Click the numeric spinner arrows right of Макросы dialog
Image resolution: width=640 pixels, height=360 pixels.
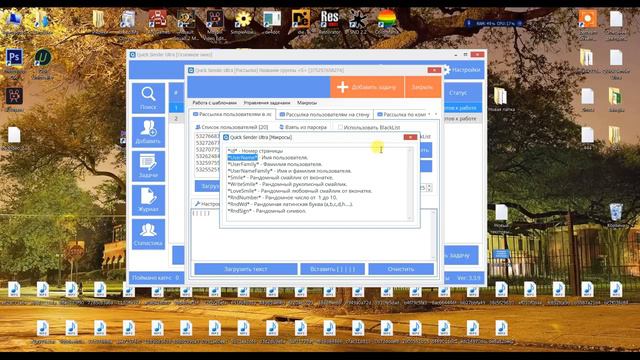[429, 187]
